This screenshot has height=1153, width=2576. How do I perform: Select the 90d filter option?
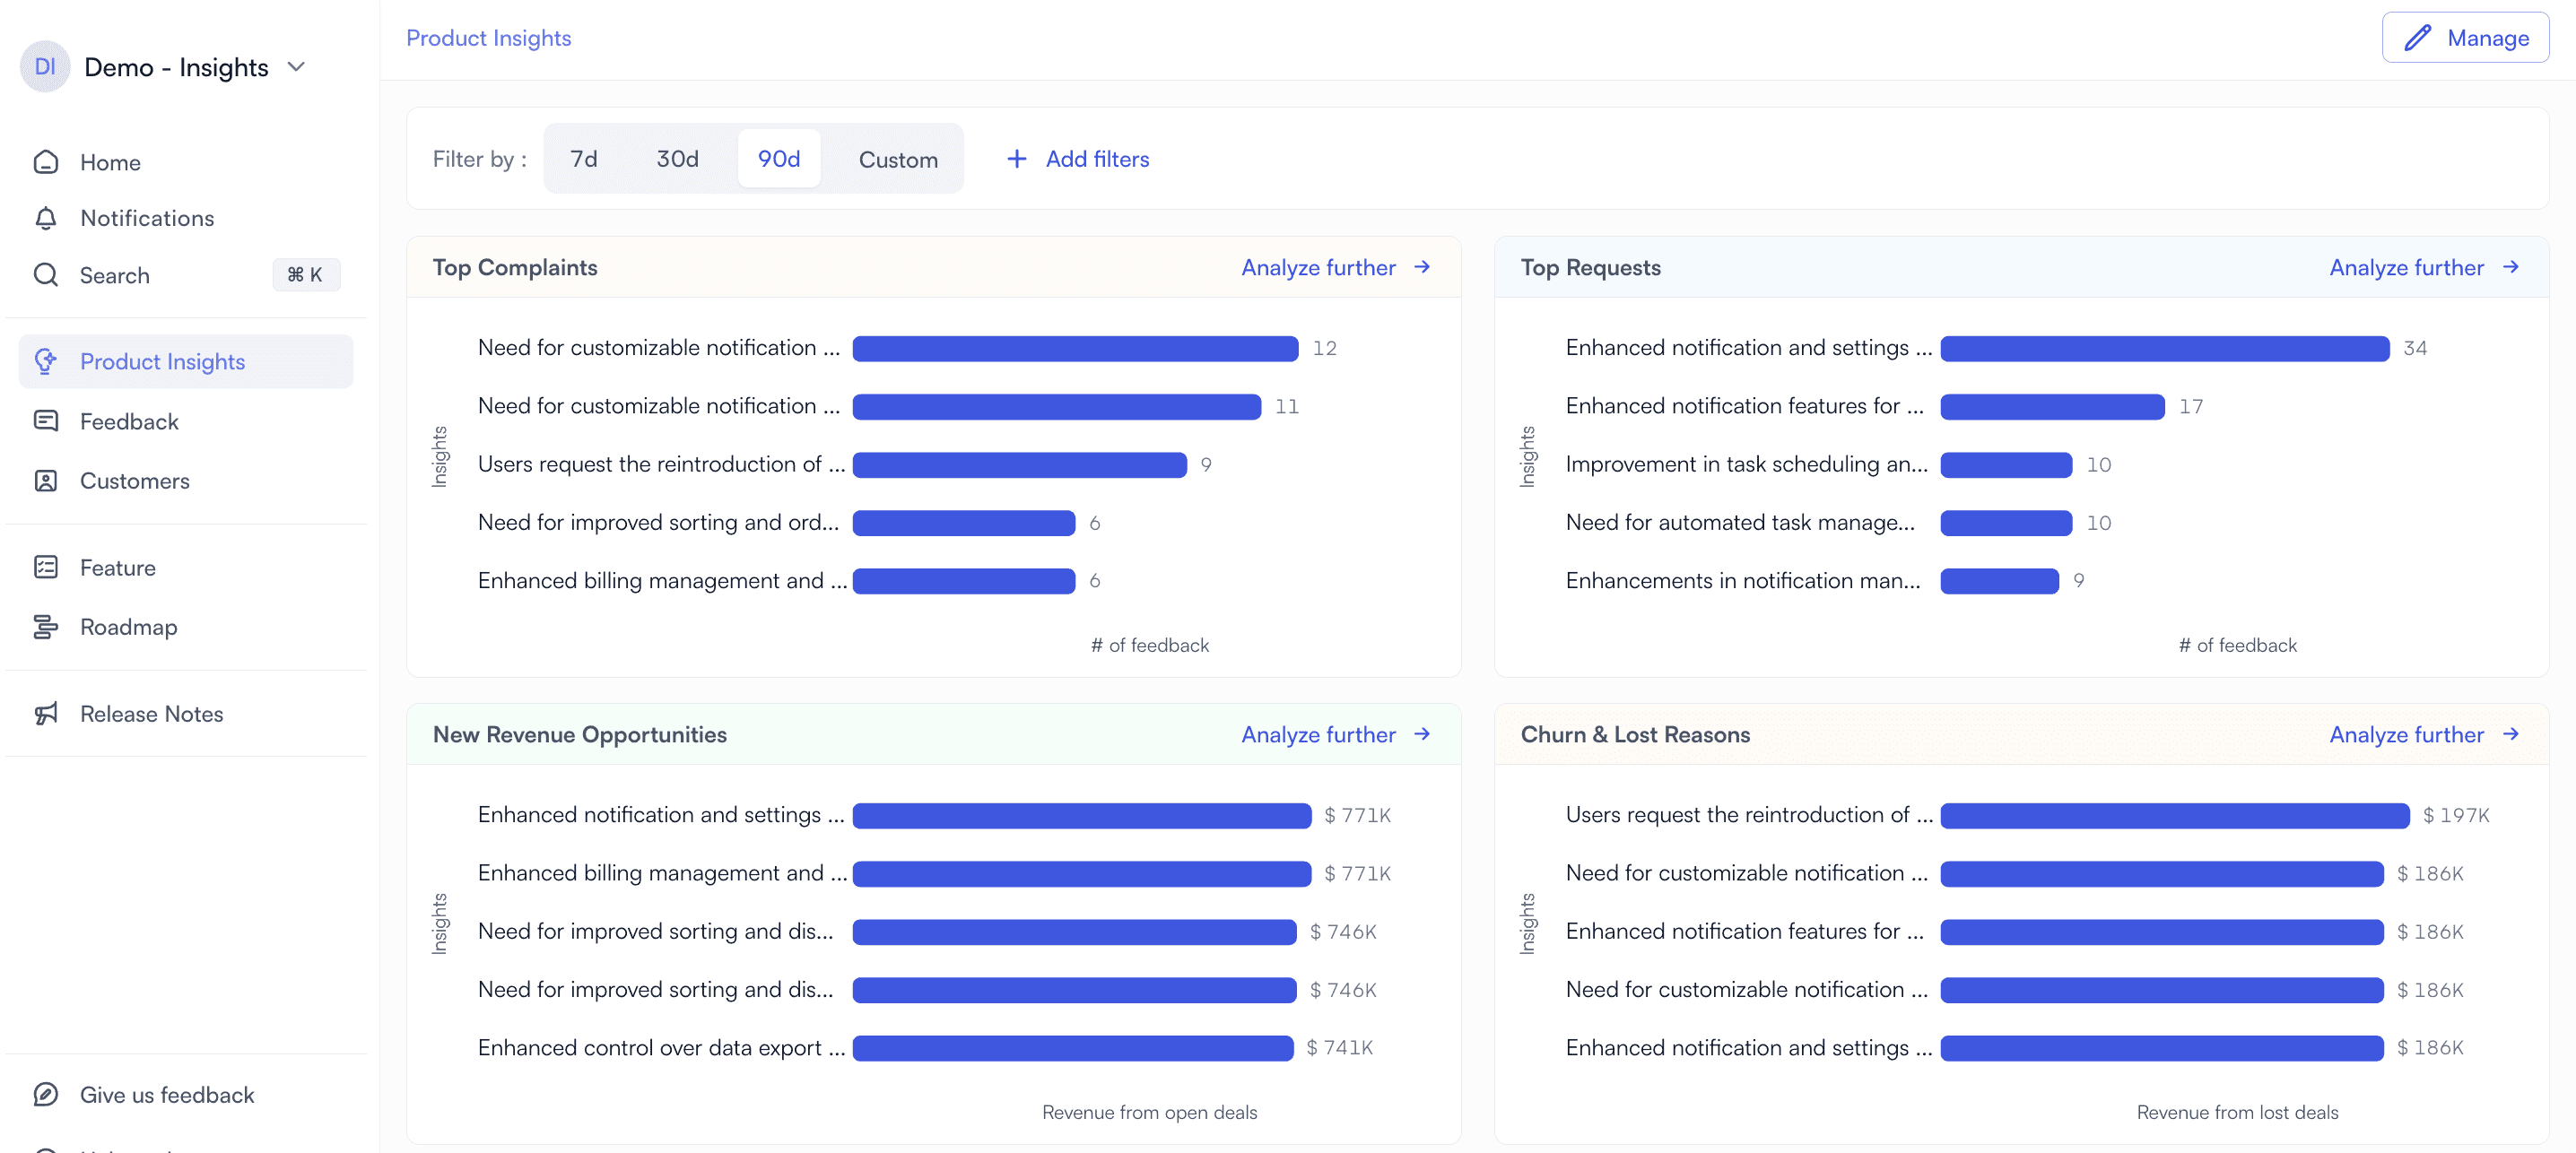click(x=779, y=159)
